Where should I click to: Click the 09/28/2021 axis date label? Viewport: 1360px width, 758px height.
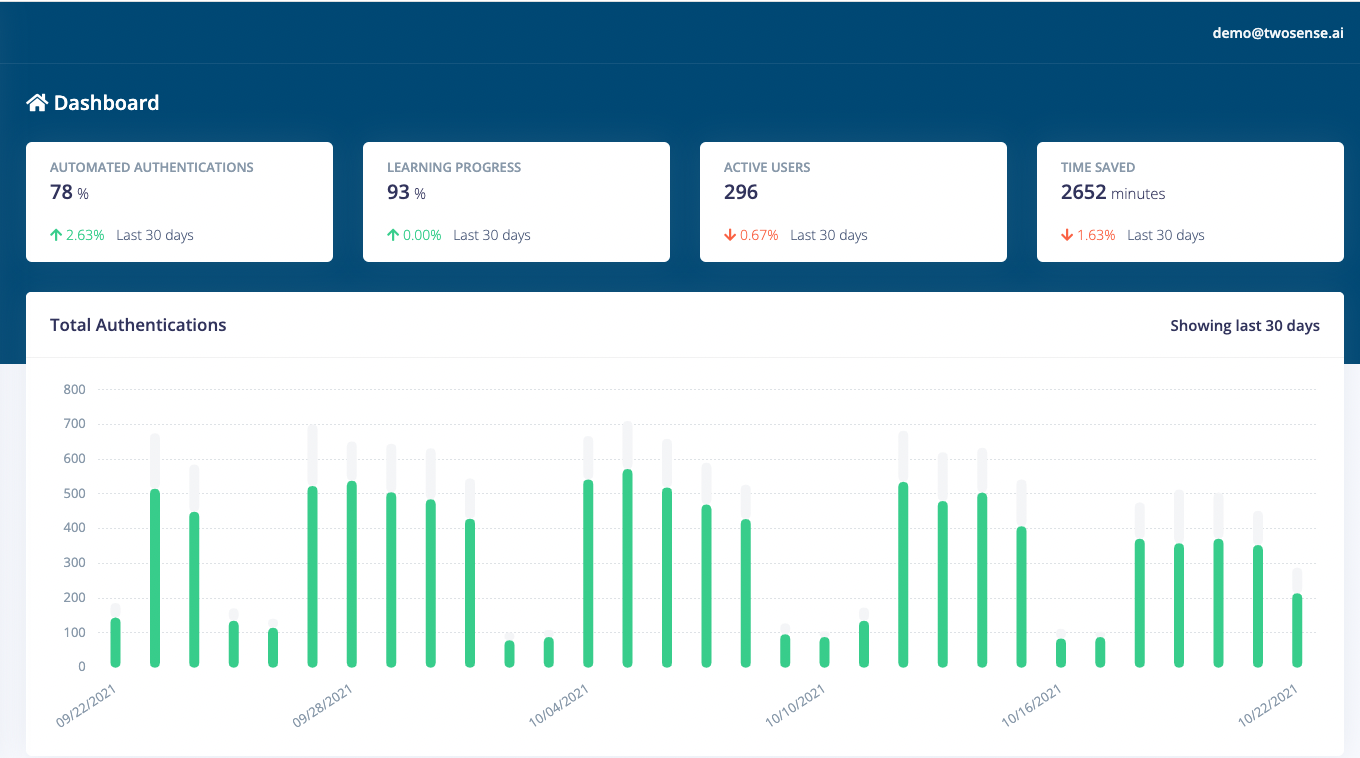(x=323, y=705)
